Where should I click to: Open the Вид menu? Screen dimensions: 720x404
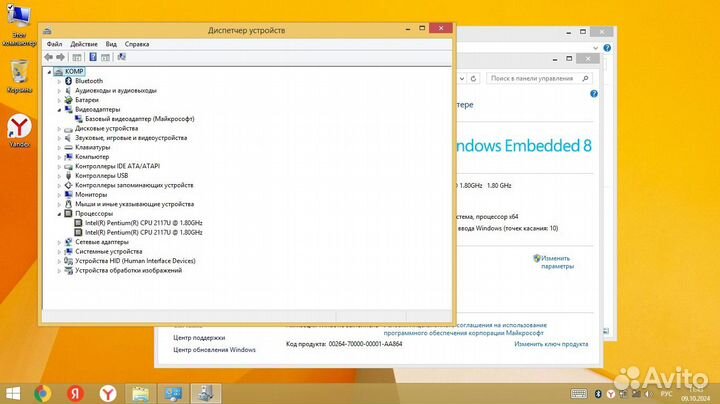[x=111, y=44]
